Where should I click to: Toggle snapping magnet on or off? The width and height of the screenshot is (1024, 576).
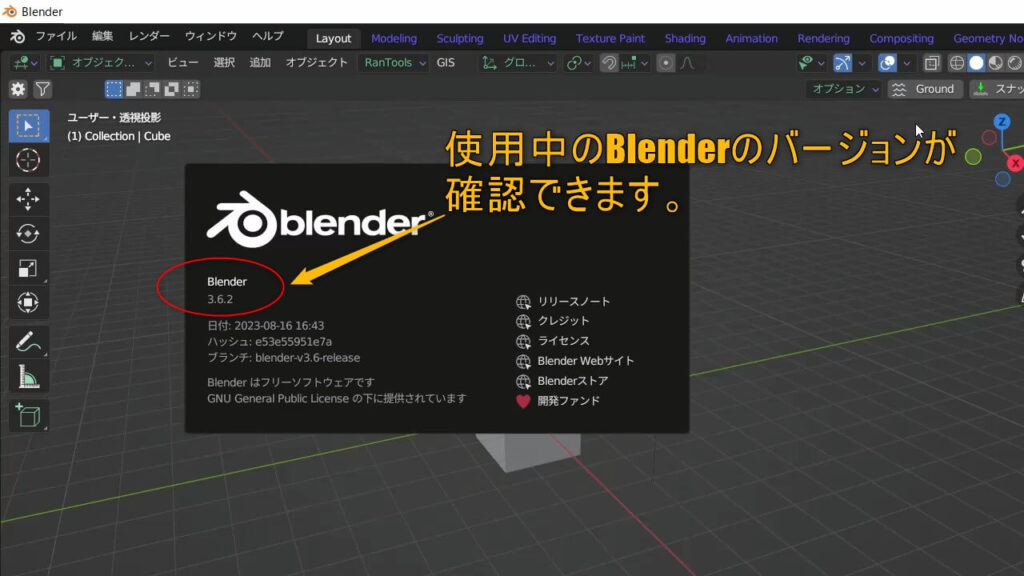(609, 63)
